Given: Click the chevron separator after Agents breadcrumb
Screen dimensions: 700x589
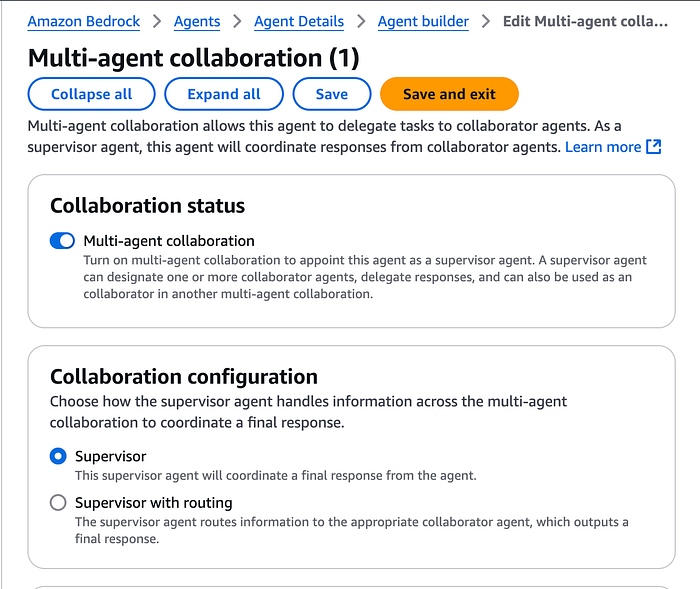Looking at the screenshot, I should tap(237, 21).
